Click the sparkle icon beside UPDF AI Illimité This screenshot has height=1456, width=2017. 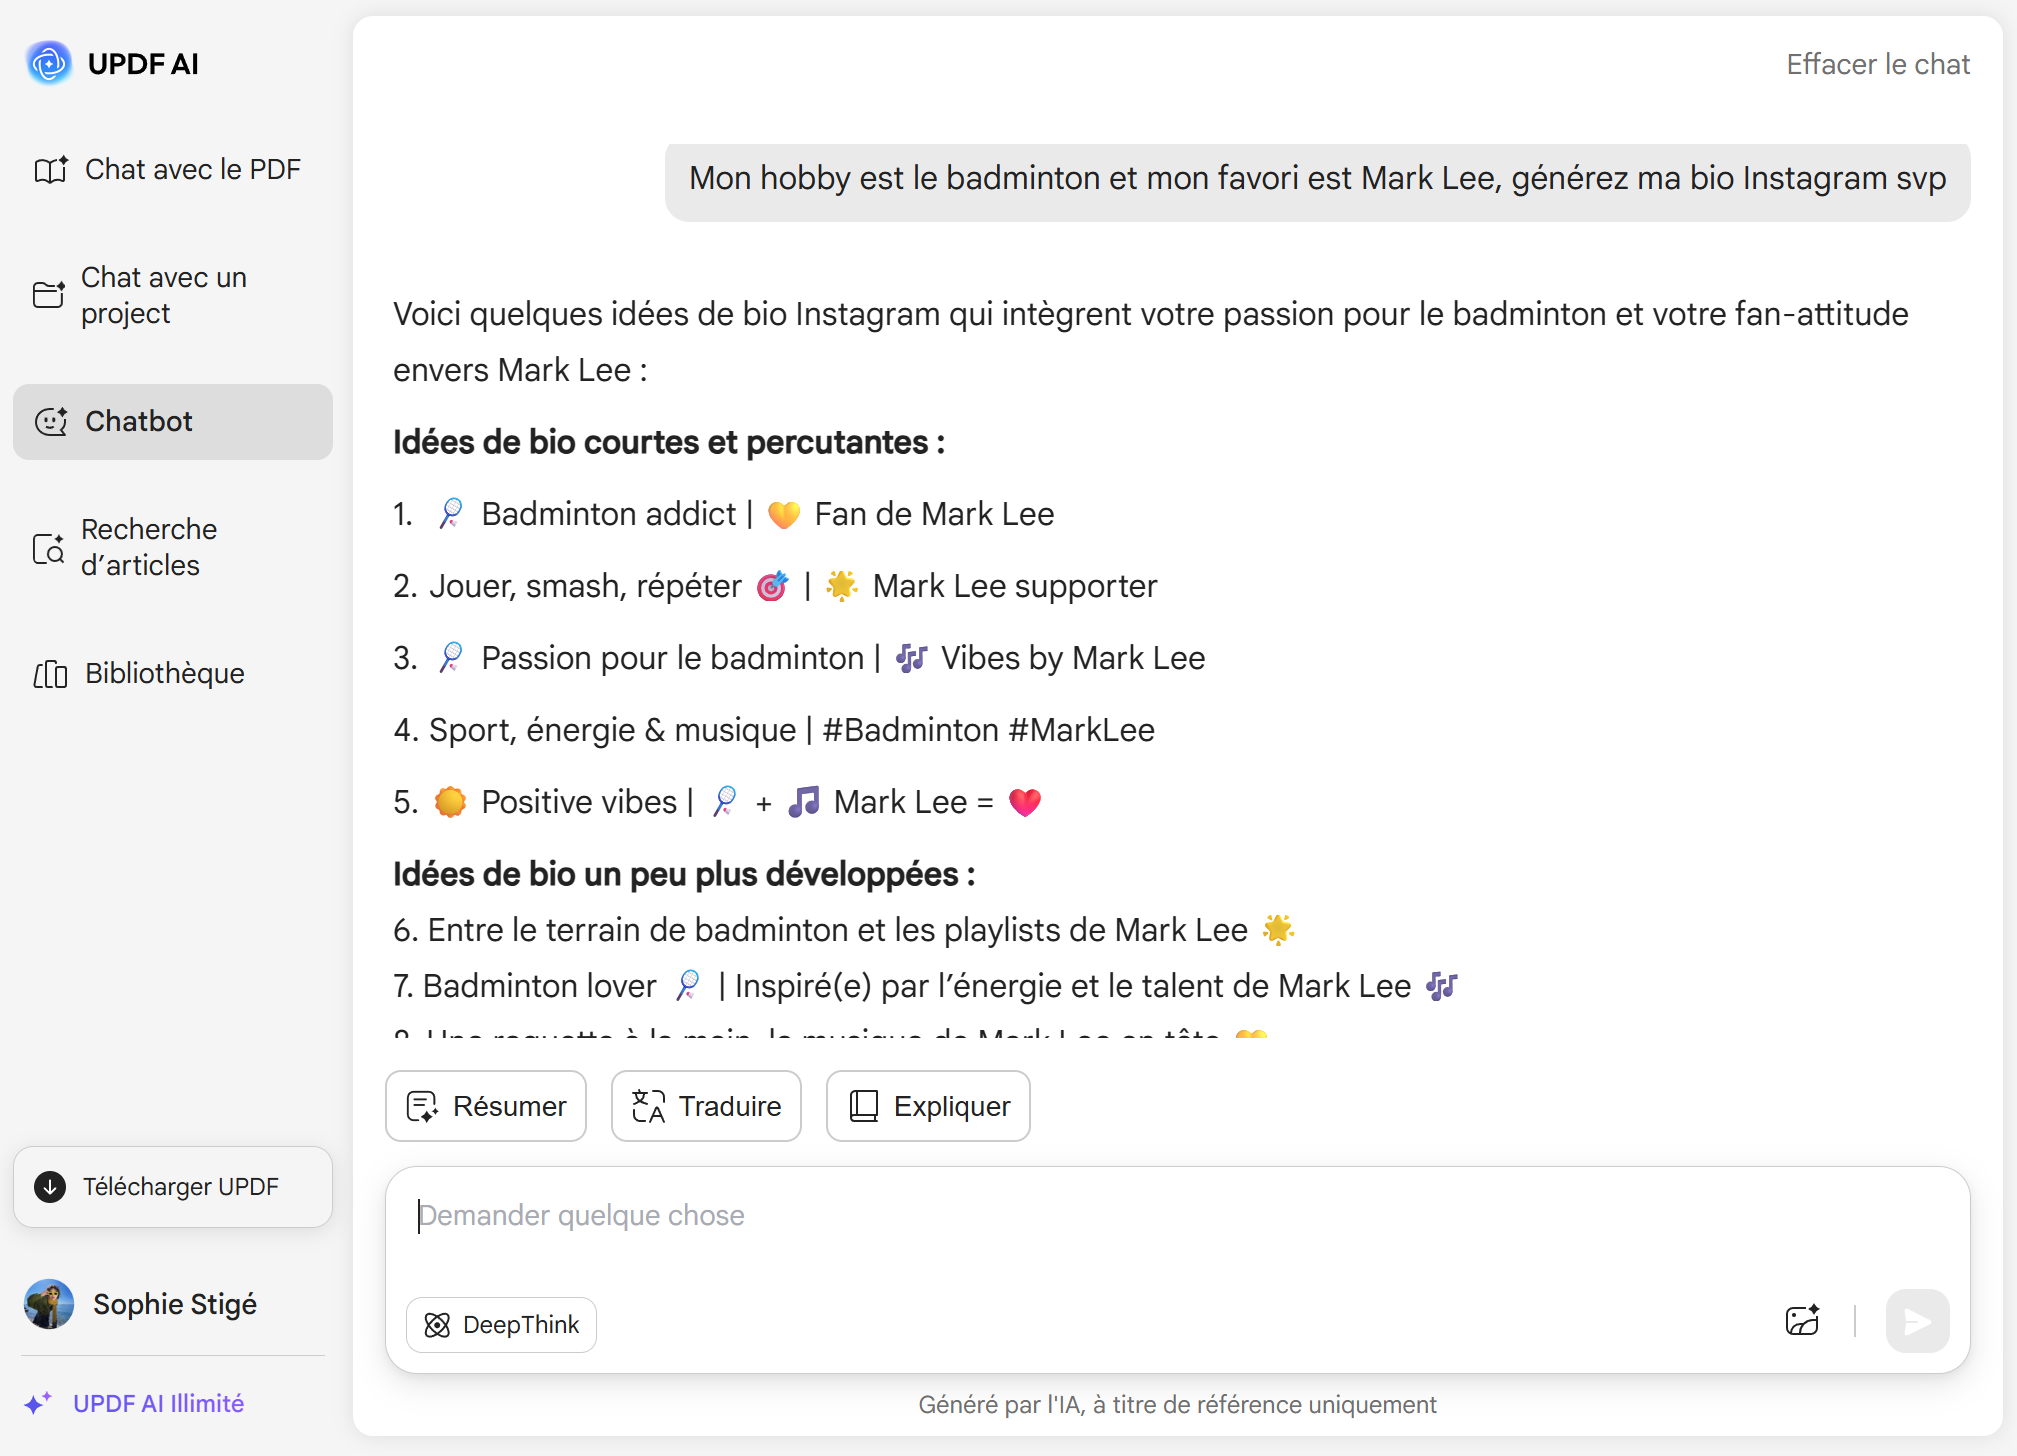click(x=39, y=1403)
